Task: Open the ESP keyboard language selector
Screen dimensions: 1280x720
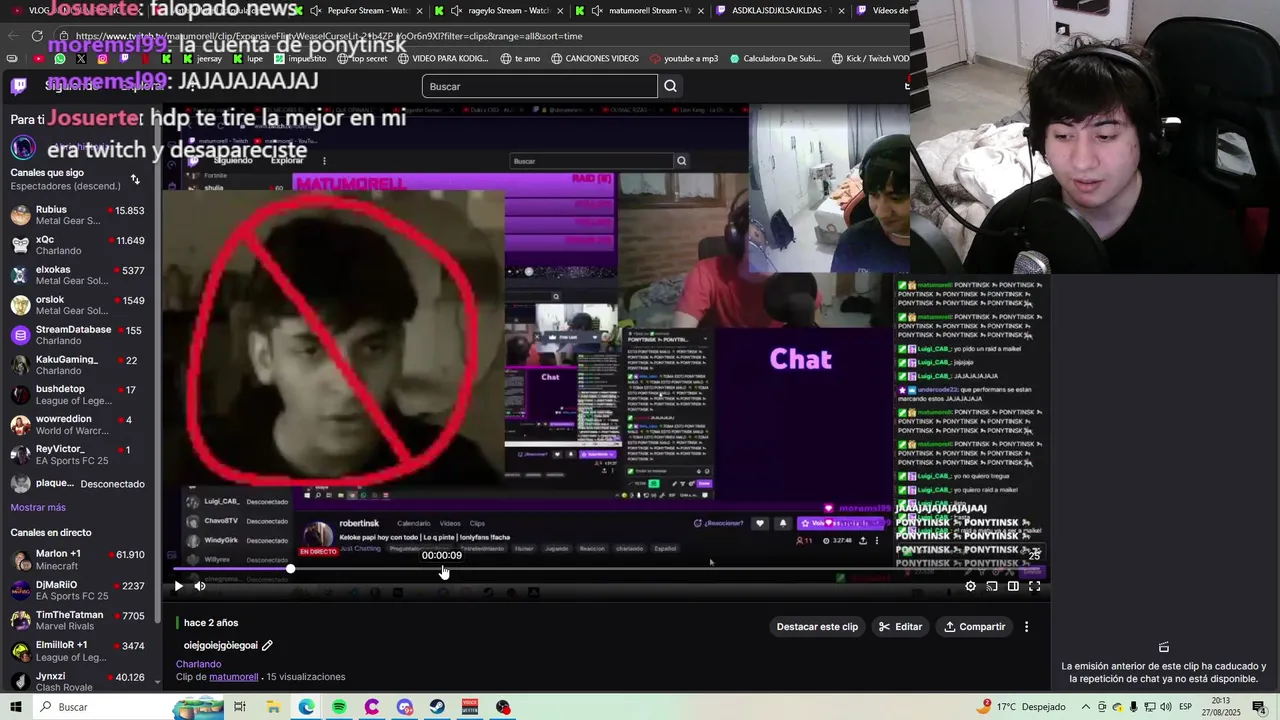Action: pos(1187,707)
